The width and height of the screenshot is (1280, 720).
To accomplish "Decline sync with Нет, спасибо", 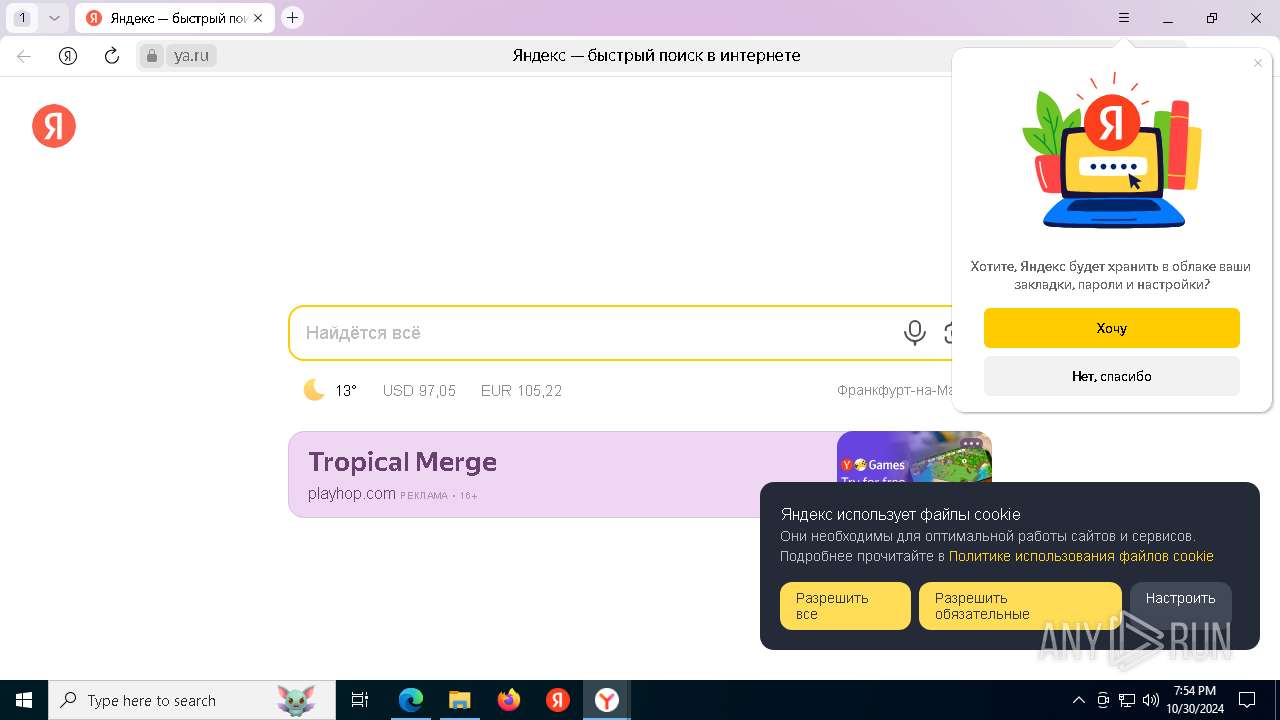I will pyautogui.click(x=1112, y=376).
